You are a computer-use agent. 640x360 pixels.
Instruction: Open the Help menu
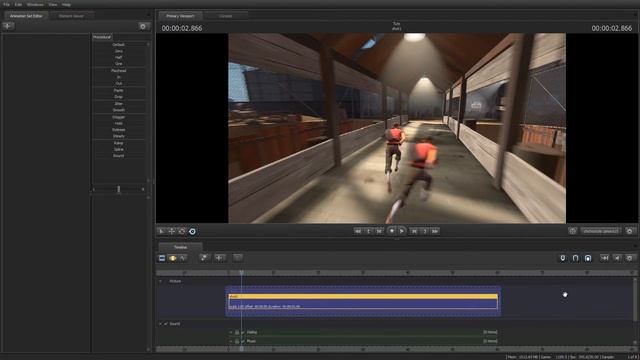[67, 4]
